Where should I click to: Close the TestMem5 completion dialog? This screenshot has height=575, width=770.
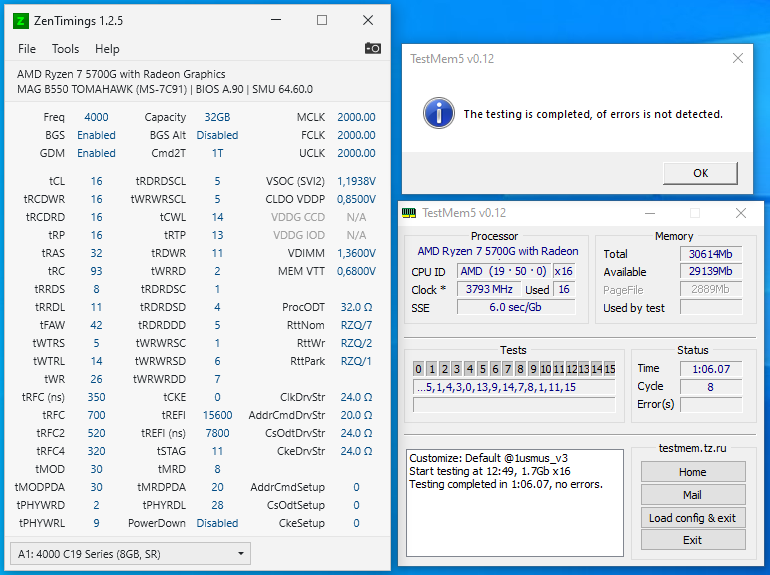(x=738, y=58)
